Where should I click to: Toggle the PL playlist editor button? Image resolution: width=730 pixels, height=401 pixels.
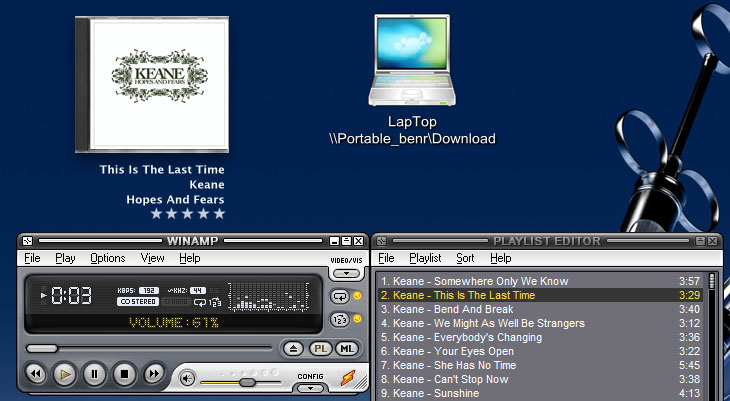(320, 348)
